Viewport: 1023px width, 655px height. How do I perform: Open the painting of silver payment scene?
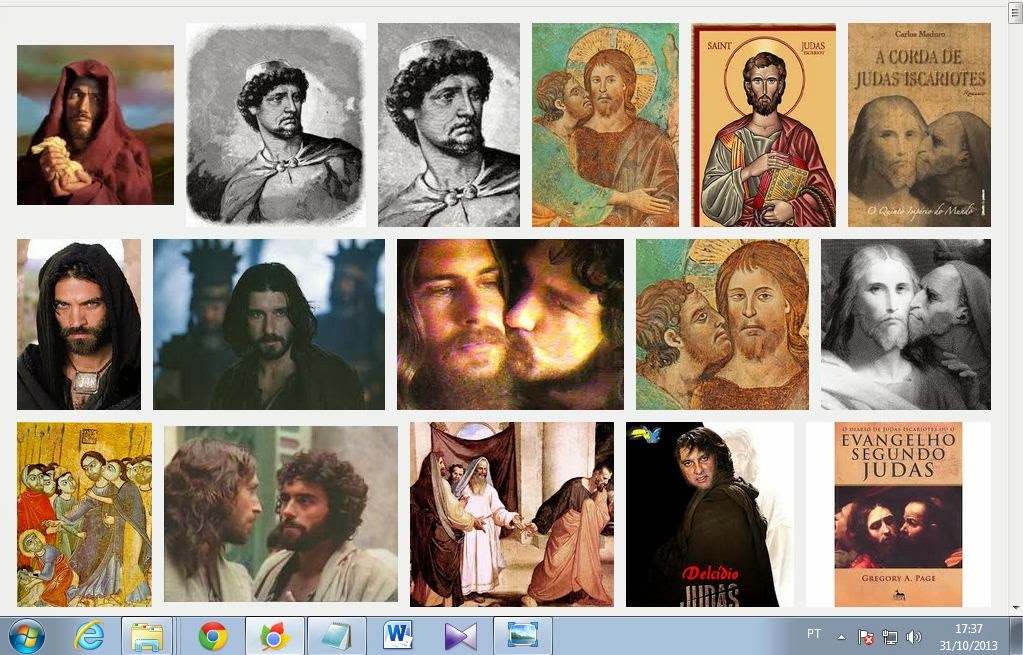point(512,515)
